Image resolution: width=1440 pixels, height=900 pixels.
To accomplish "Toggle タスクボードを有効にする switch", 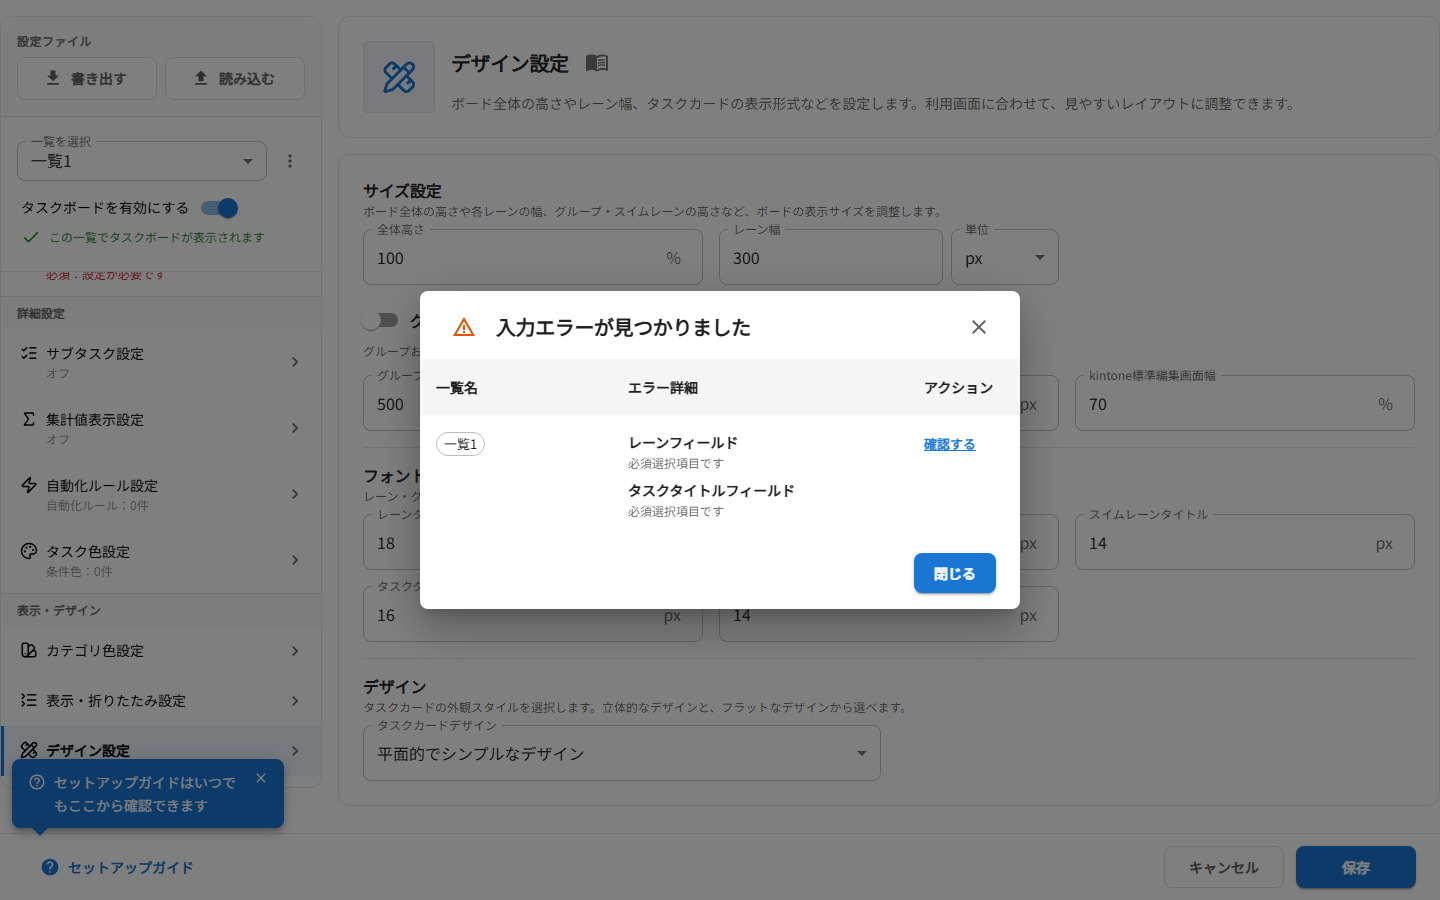I will point(219,208).
